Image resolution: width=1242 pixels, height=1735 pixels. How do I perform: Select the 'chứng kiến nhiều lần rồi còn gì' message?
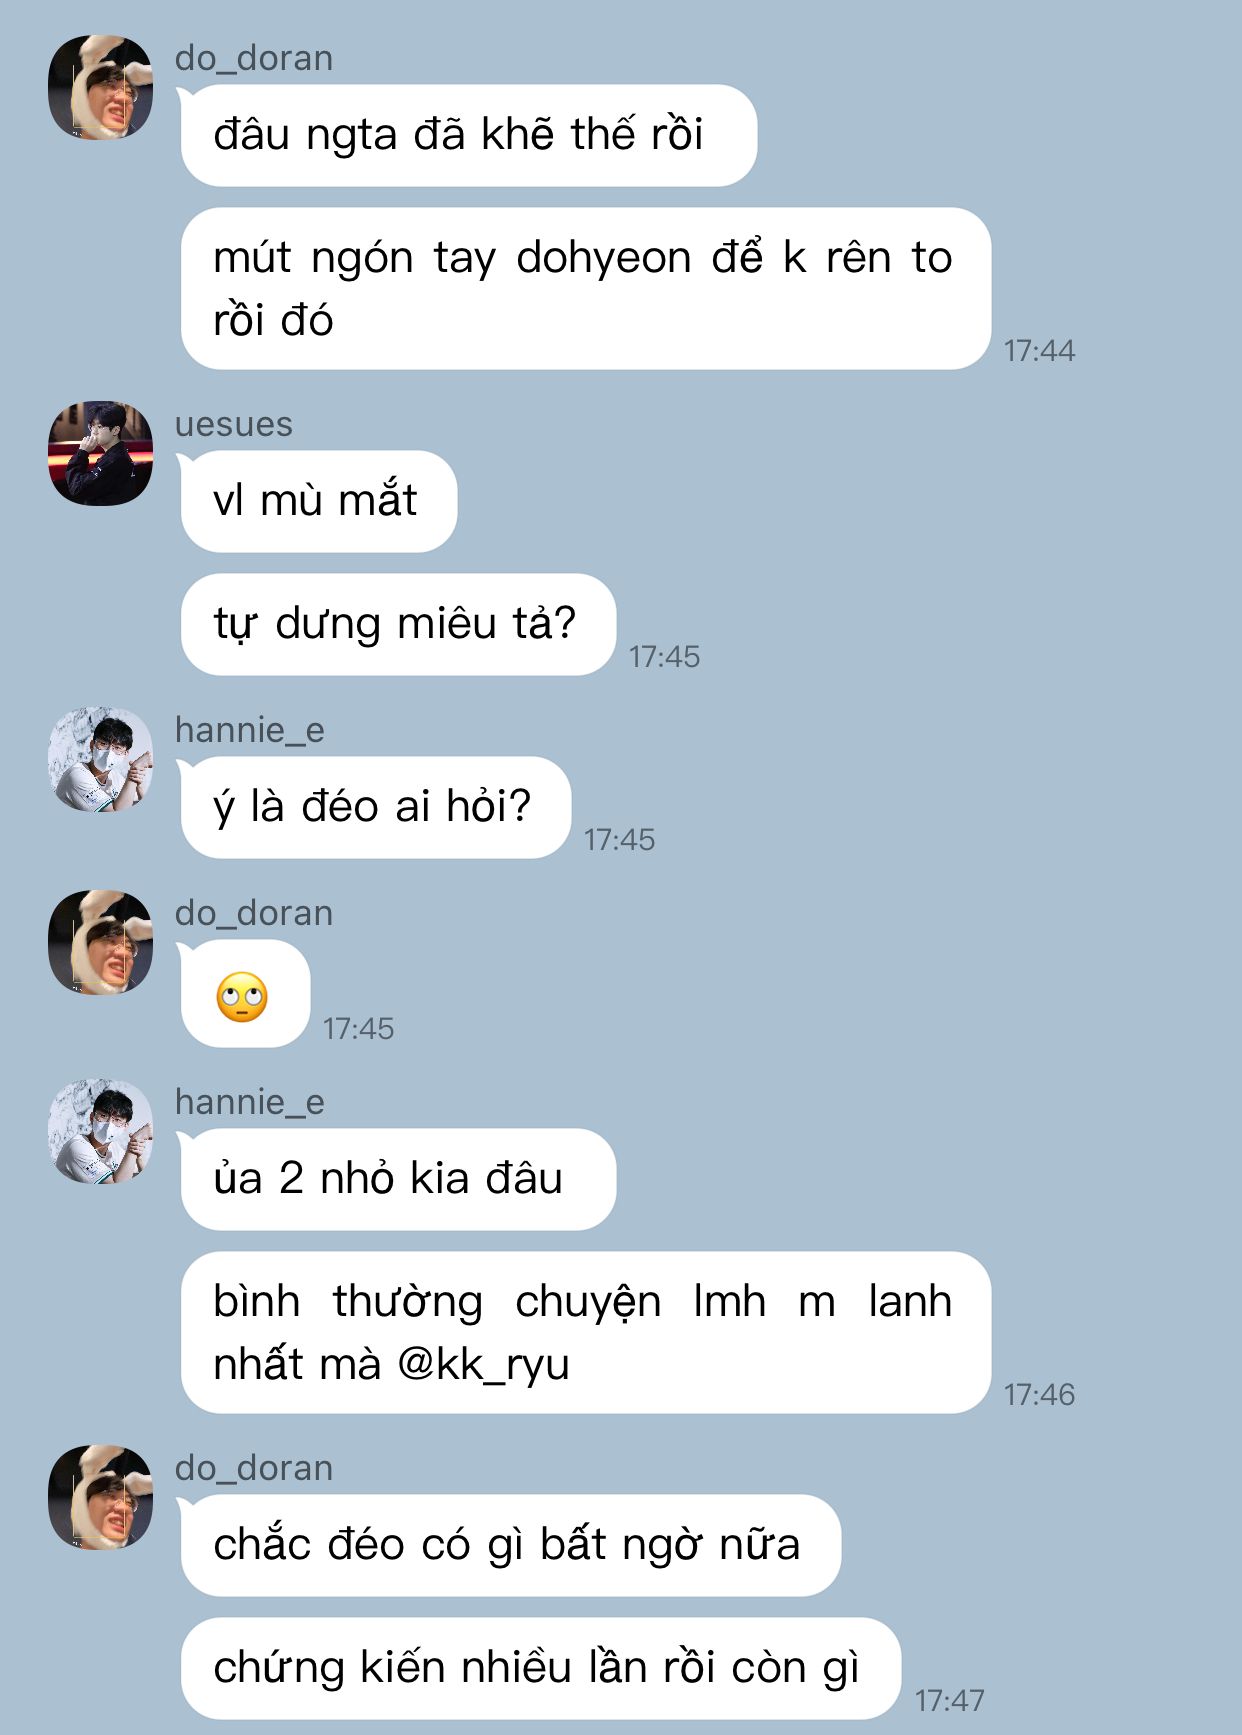click(x=541, y=1668)
